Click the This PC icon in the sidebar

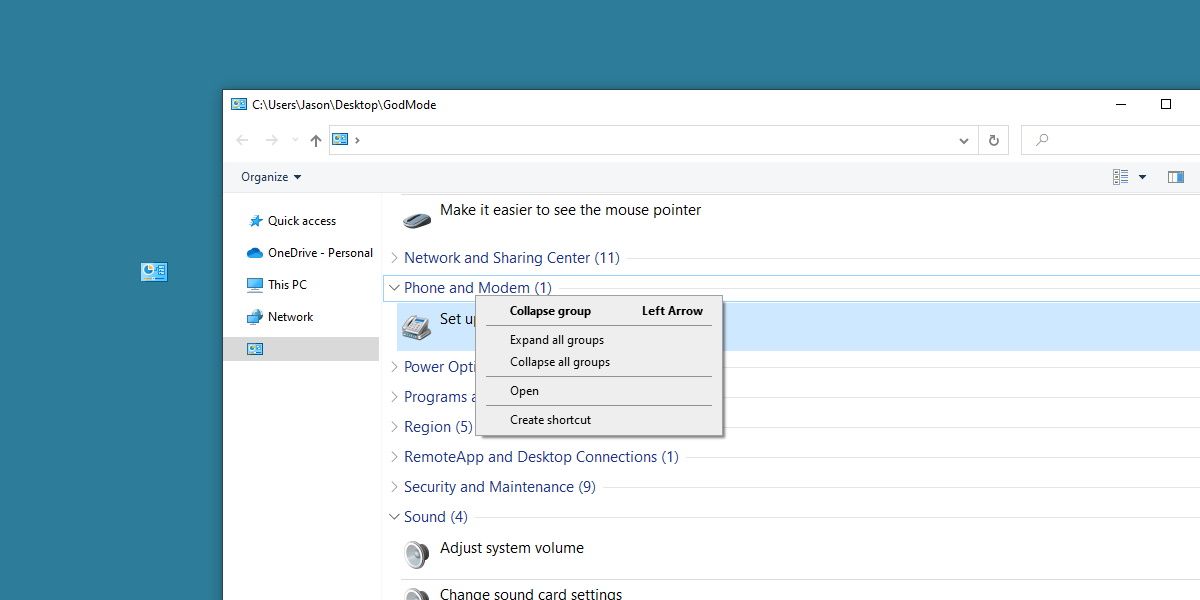click(254, 284)
